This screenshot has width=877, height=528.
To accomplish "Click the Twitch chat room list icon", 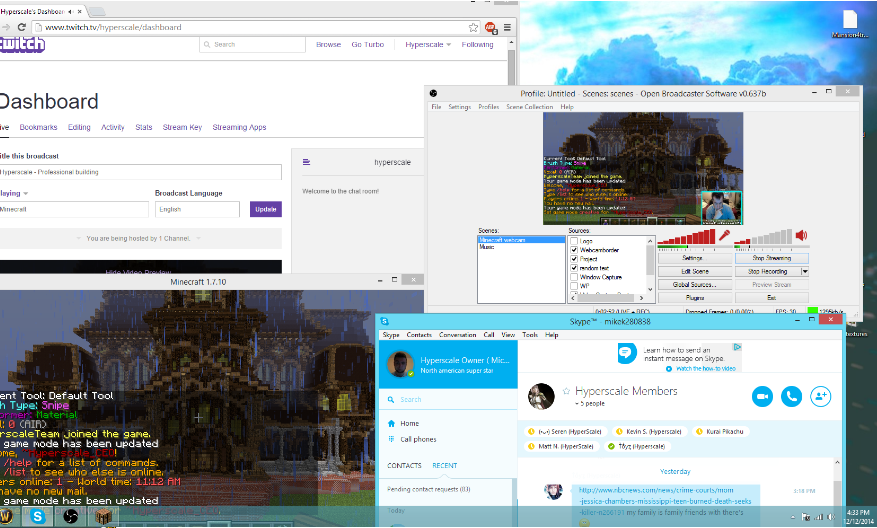I will coord(307,162).
